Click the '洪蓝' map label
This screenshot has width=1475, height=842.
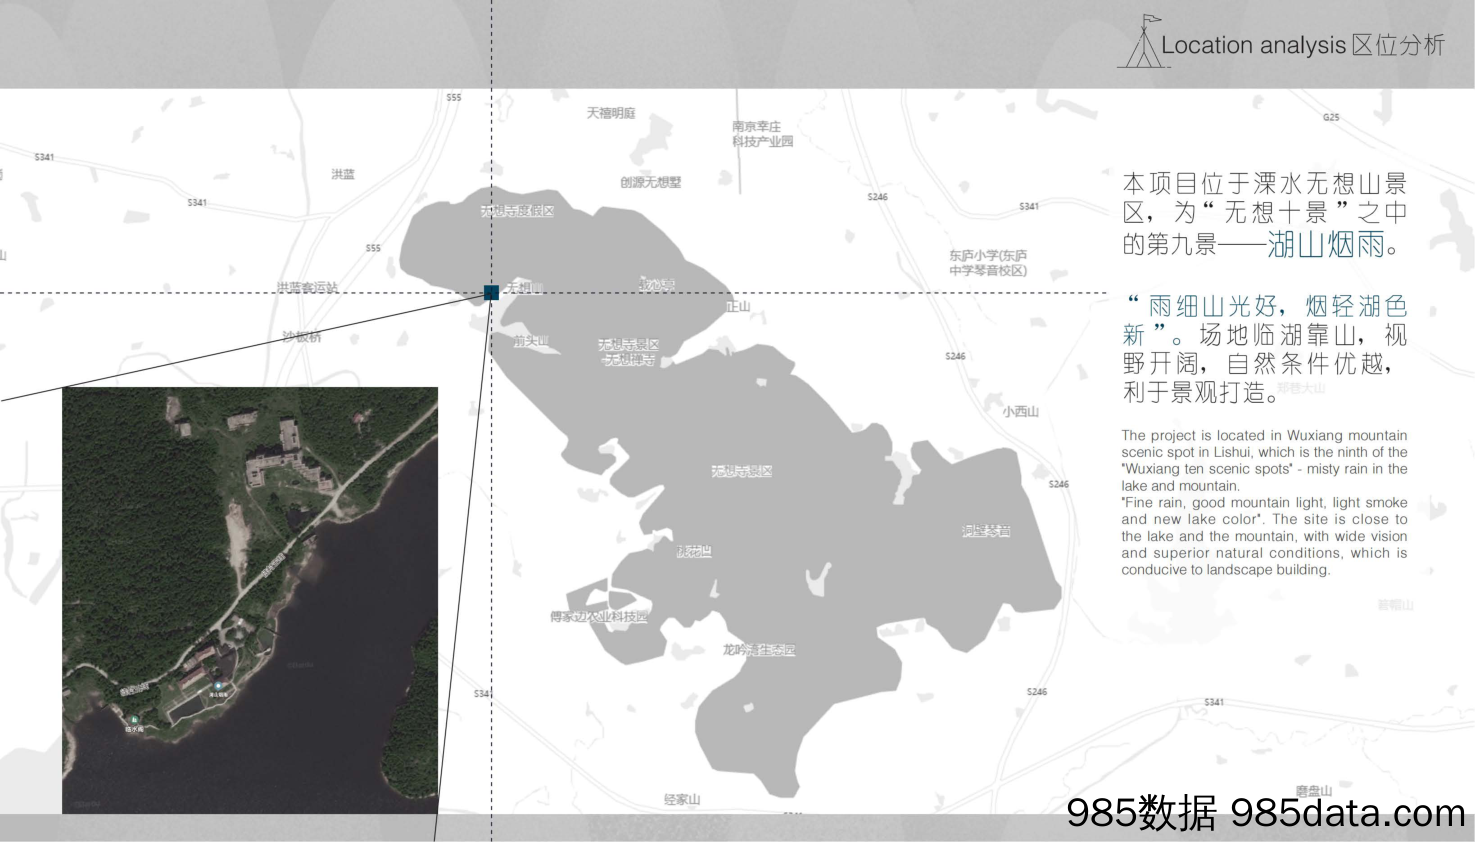[343, 174]
